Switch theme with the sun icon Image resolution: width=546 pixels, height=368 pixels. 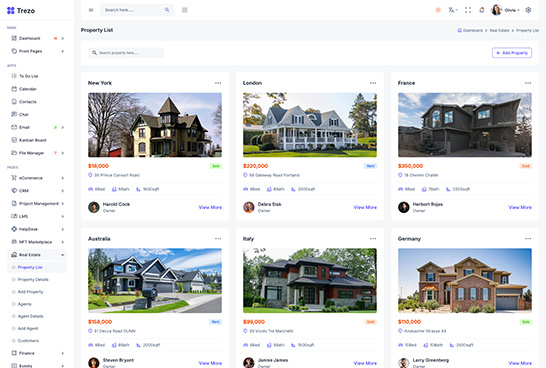tap(438, 10)
